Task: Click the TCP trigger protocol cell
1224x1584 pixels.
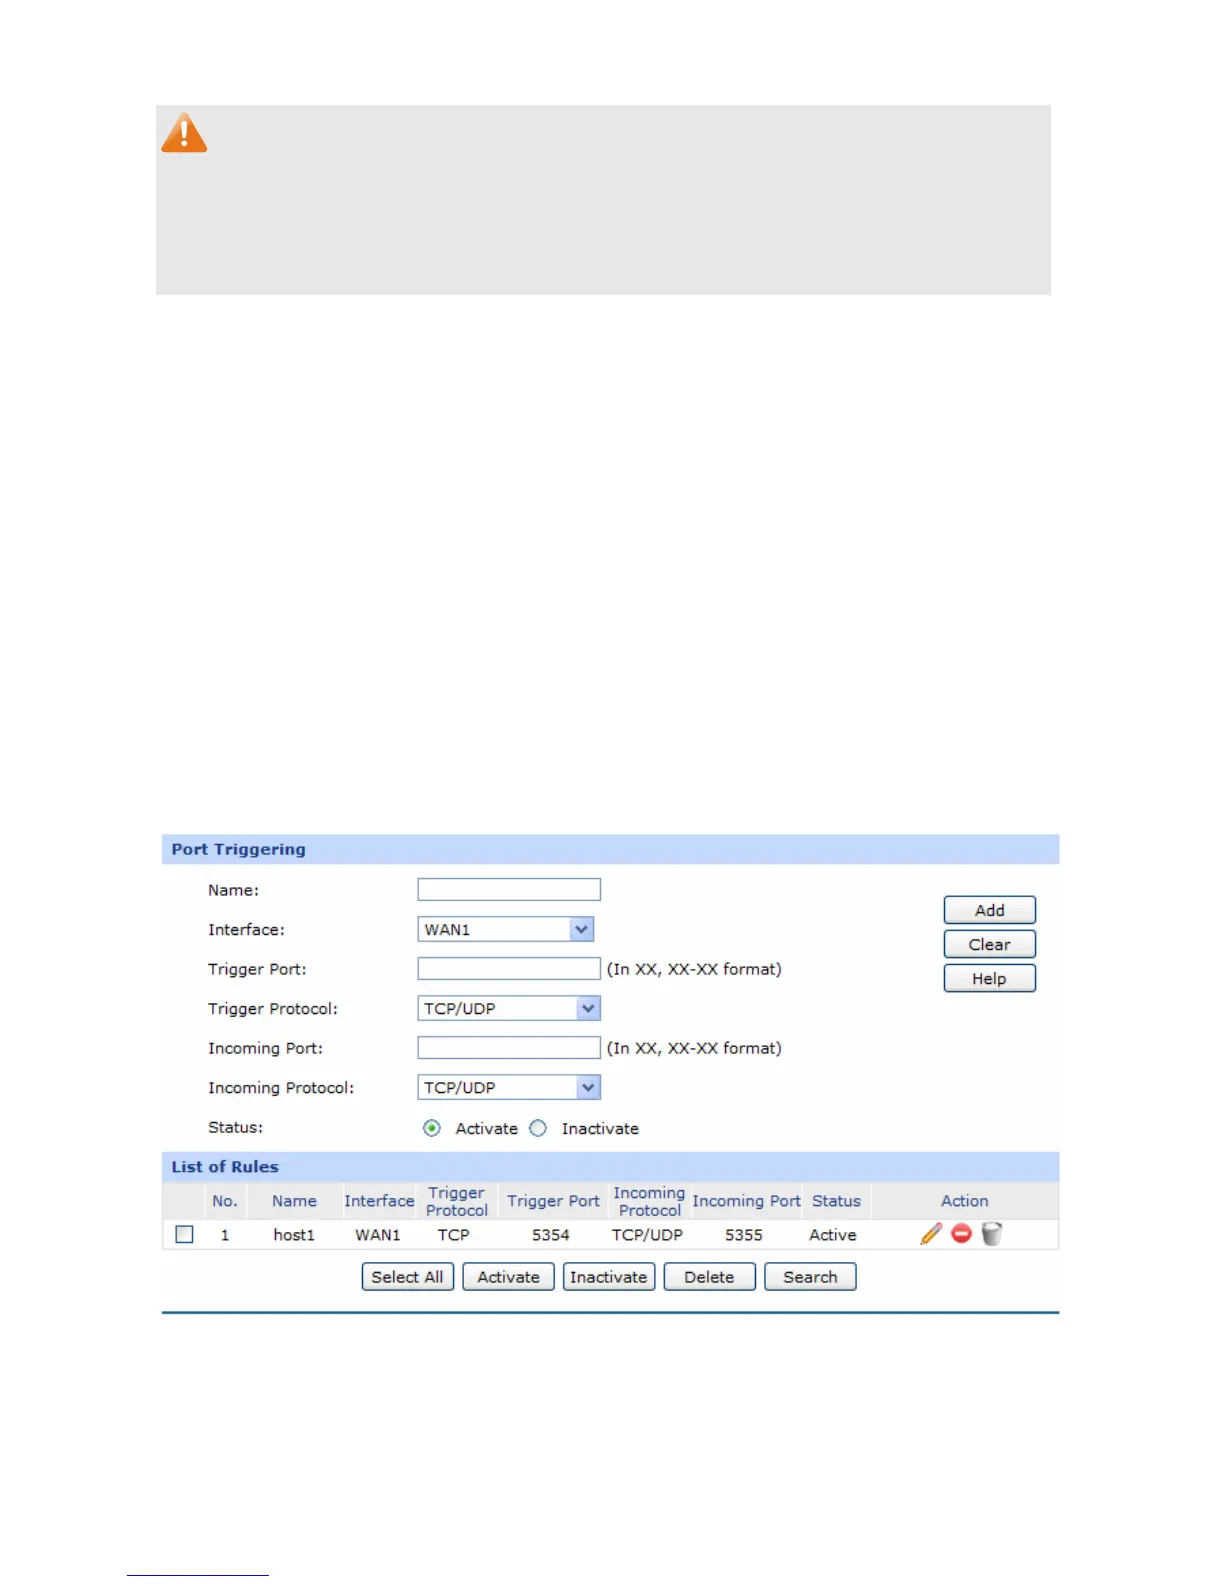Action: [x=453, y=1235]
